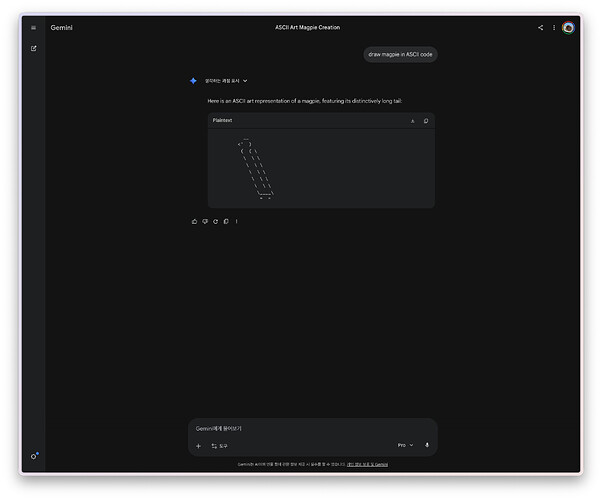Give the response a thumbs up
This screenshot has width=601, height=500.
(194, 221)
